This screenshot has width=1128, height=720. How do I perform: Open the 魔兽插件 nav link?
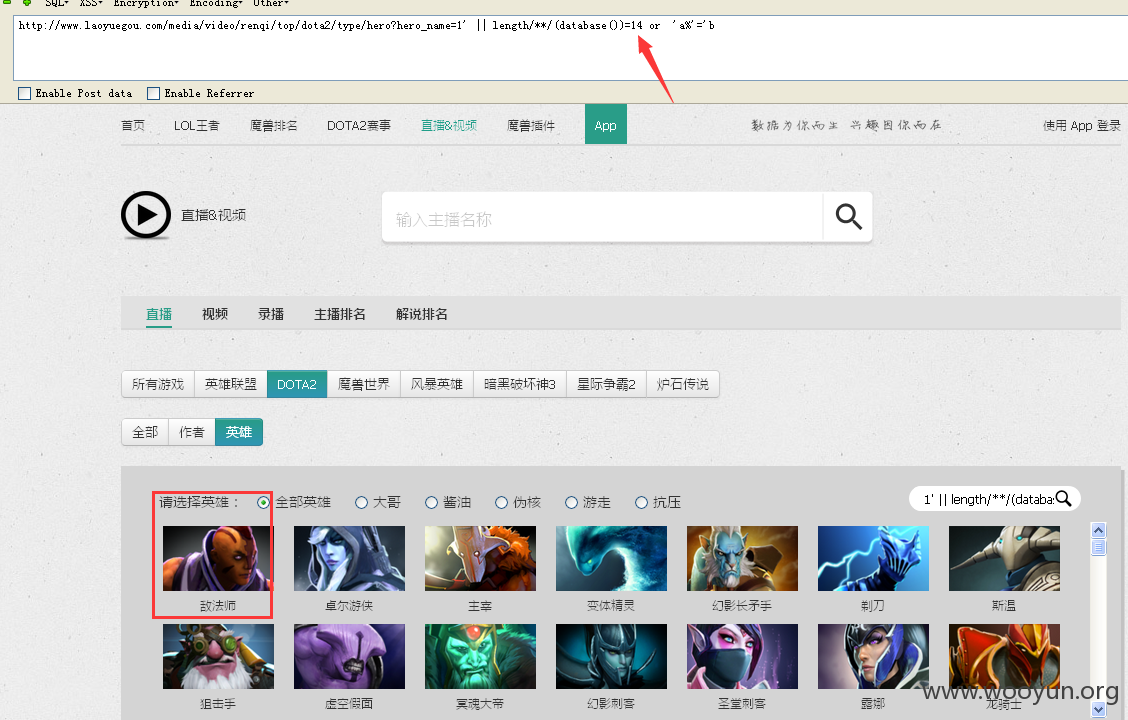click(x=531, y=125)
